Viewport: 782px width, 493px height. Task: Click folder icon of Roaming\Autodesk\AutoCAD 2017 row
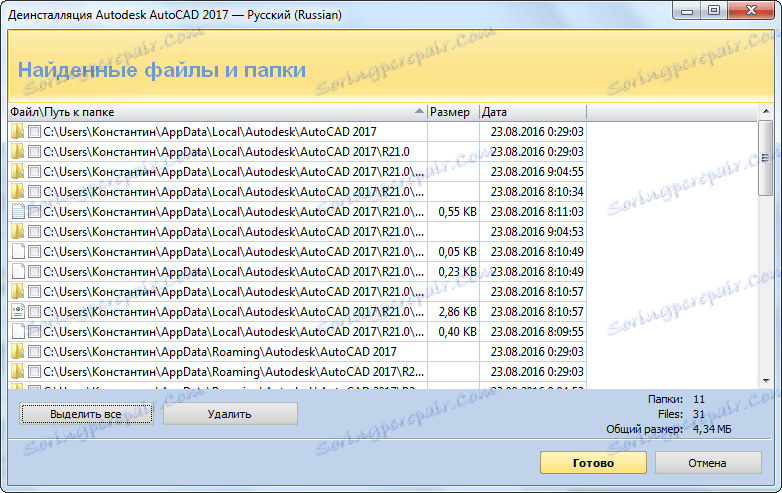click(x=17, y=351)
